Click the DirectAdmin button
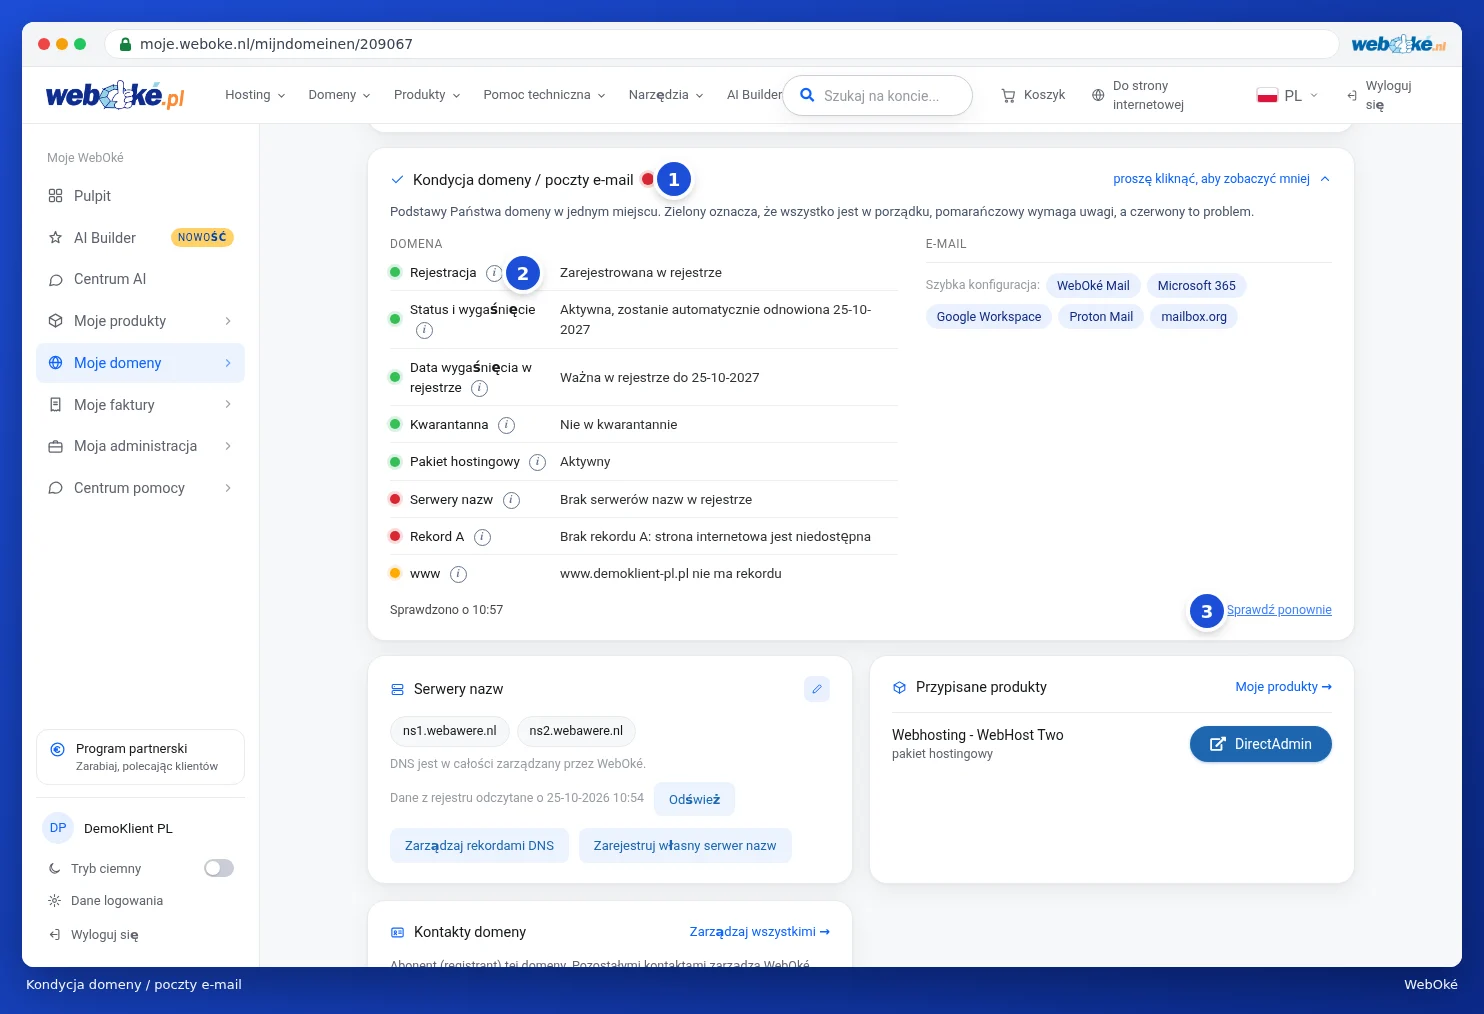This screenshot has width=1484, height=1014. click(x=1260, y=744)
